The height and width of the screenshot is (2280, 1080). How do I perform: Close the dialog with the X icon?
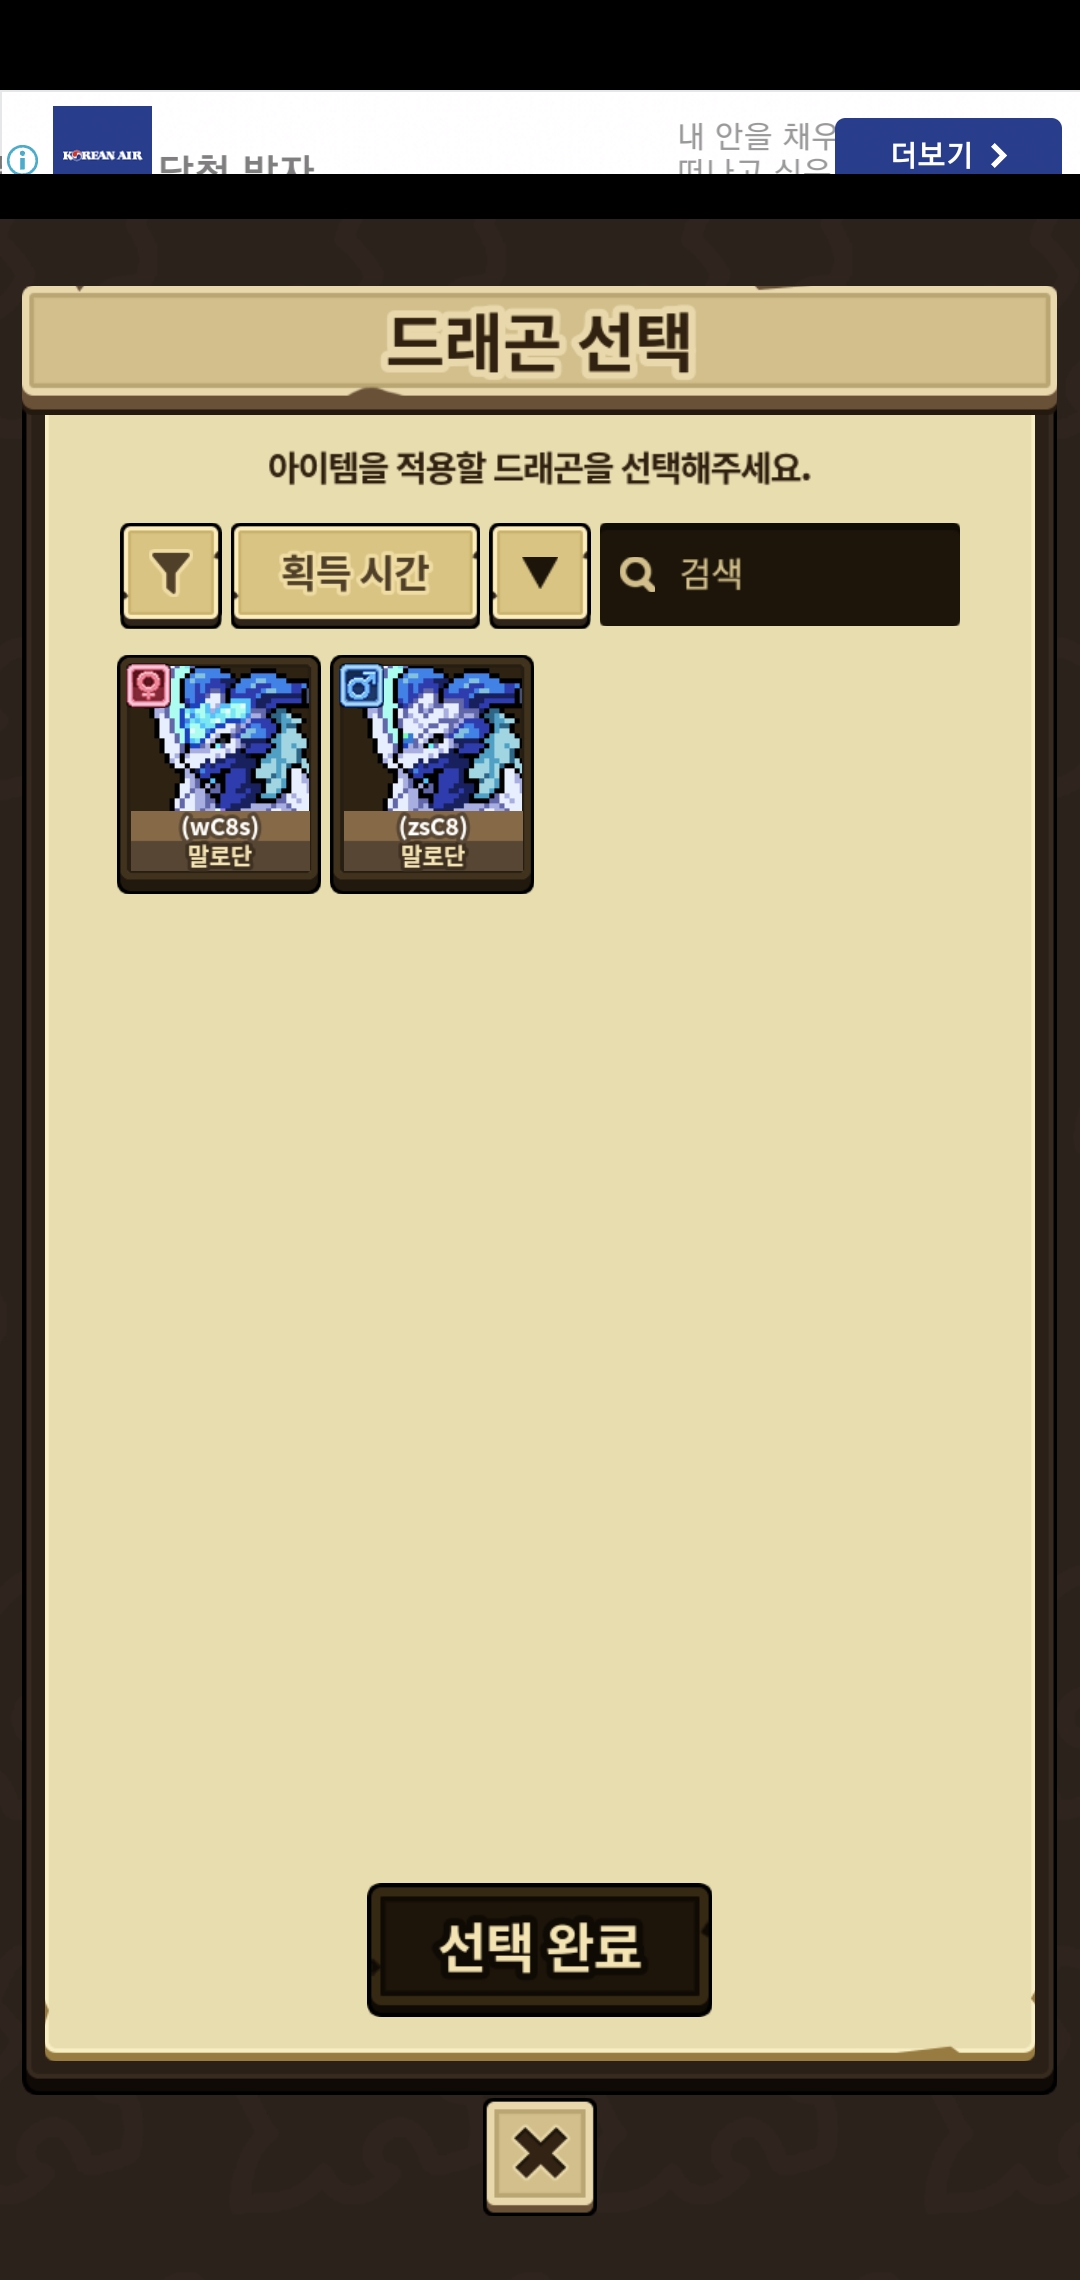coord(540,2156)
